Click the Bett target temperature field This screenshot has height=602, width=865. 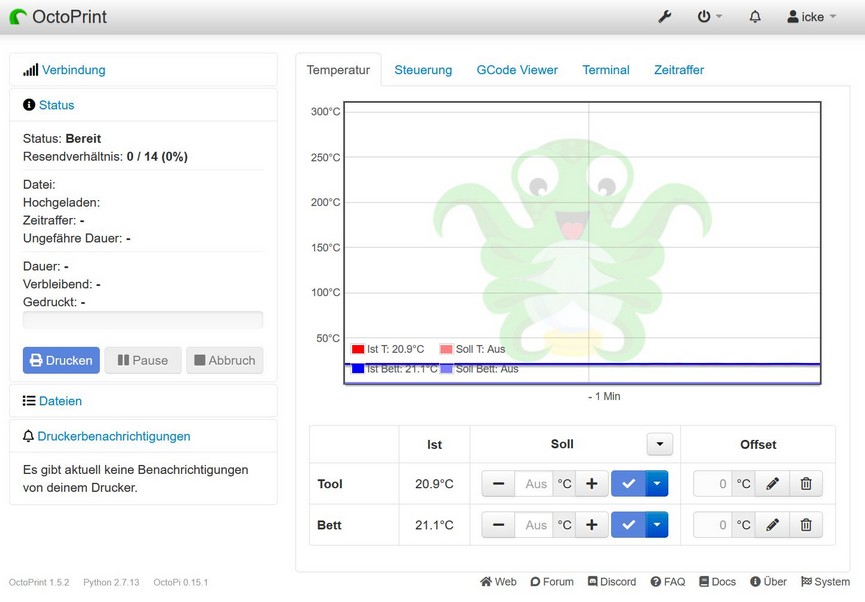534,525
